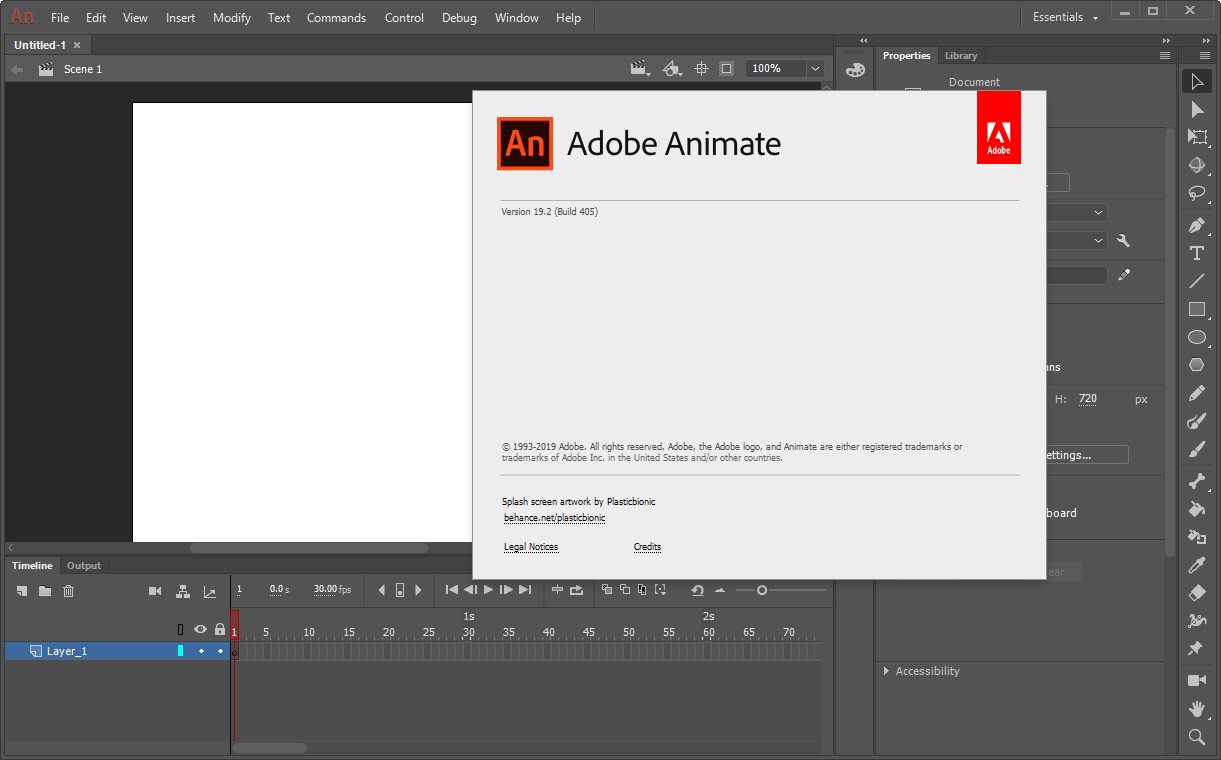Select the Lasso tool

tap(1197, 193)
